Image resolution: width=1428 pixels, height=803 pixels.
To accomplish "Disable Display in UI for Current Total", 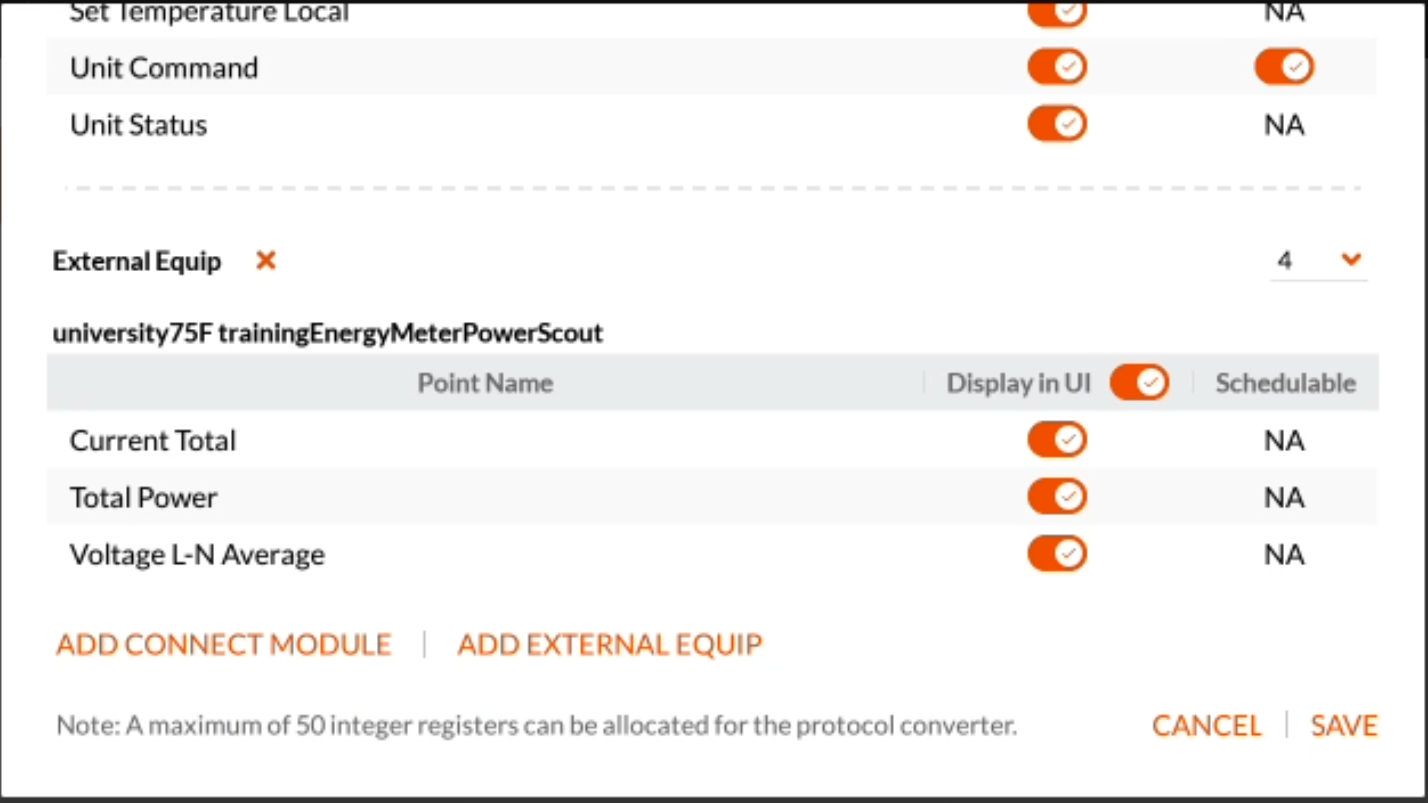I will [1057, 440].
